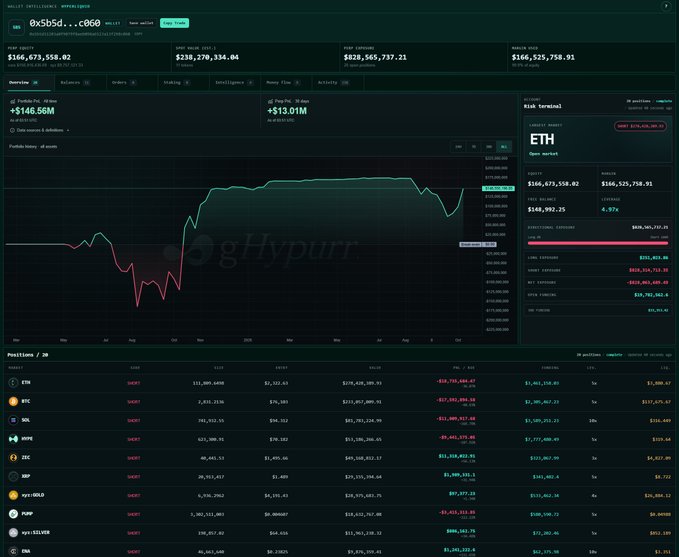Image resolution: width=679 pixels, height=557 pixels.
Task: Click the Market column header
Action: [x=16, y=368]
